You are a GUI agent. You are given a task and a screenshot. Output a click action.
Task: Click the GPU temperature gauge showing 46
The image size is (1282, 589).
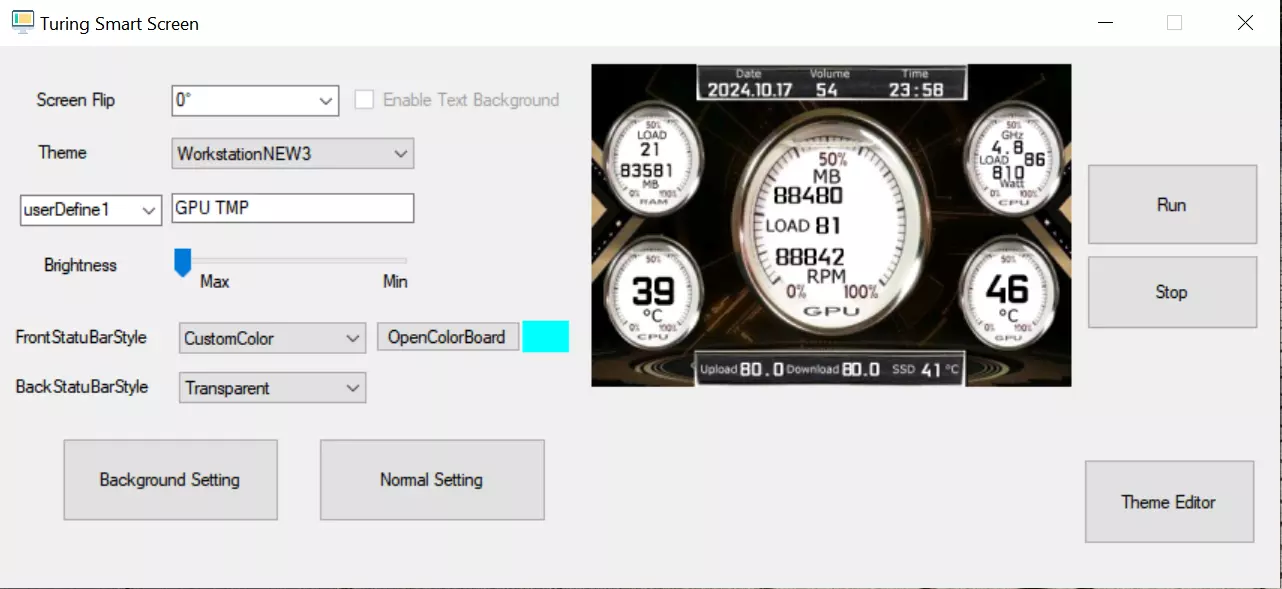[x=1007, y=293]
